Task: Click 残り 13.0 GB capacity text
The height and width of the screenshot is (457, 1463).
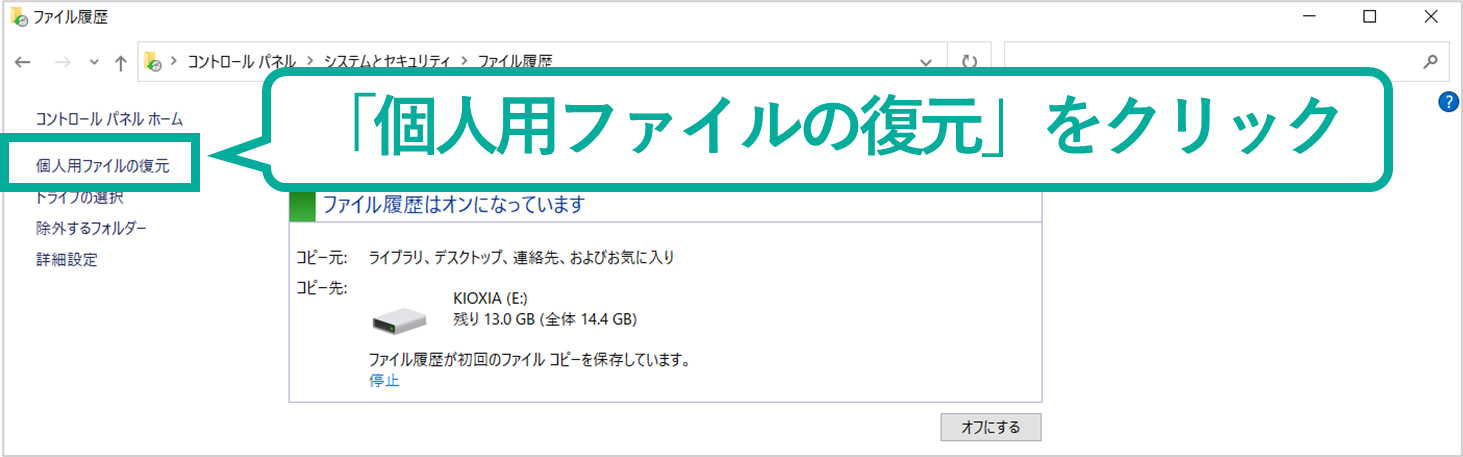Action: tap(545, 320)
